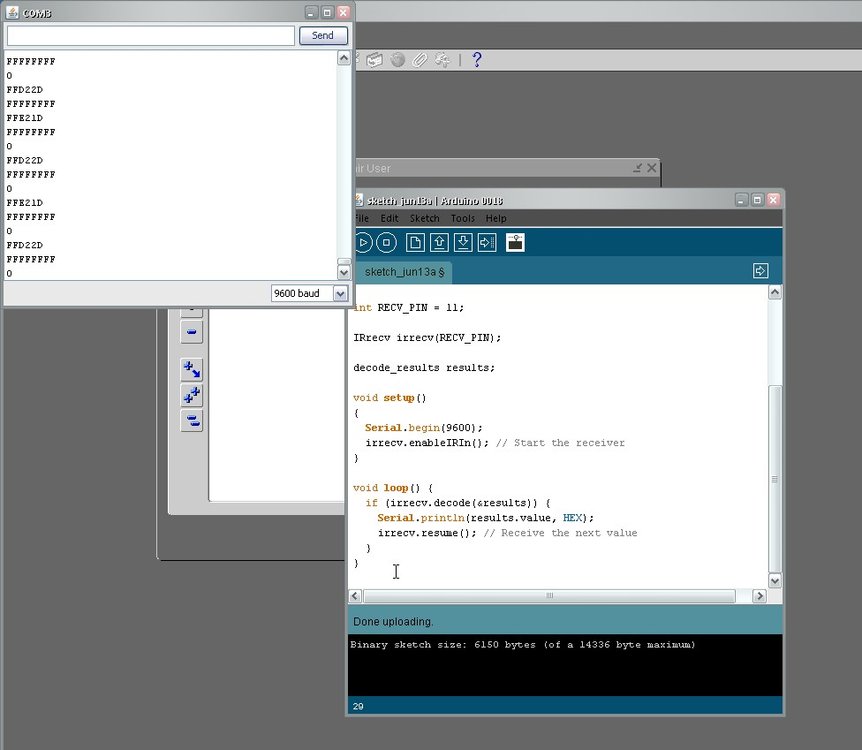
Task: Click the serial input text field
Action: tap(151, 36)
